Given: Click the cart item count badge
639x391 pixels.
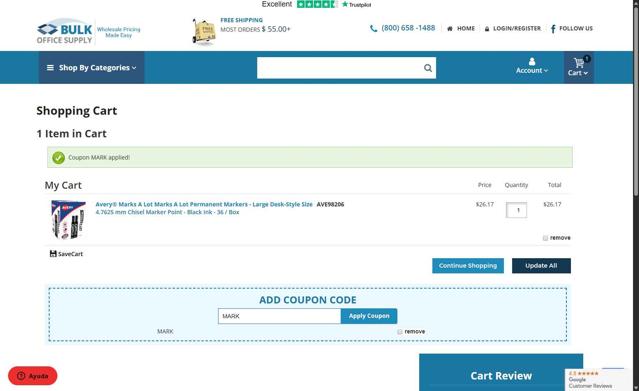Looking at the screenshot, I should pyautogui.click(x=586, y=59).
